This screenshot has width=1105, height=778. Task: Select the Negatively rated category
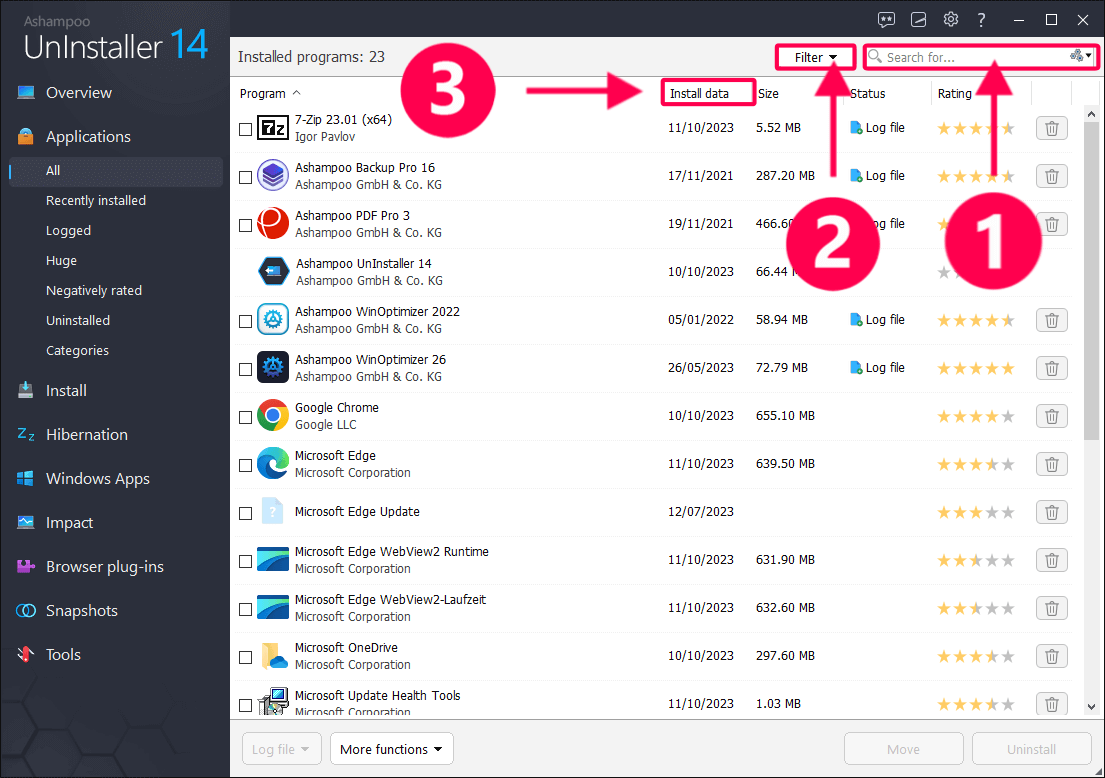[x=93, y=290]
